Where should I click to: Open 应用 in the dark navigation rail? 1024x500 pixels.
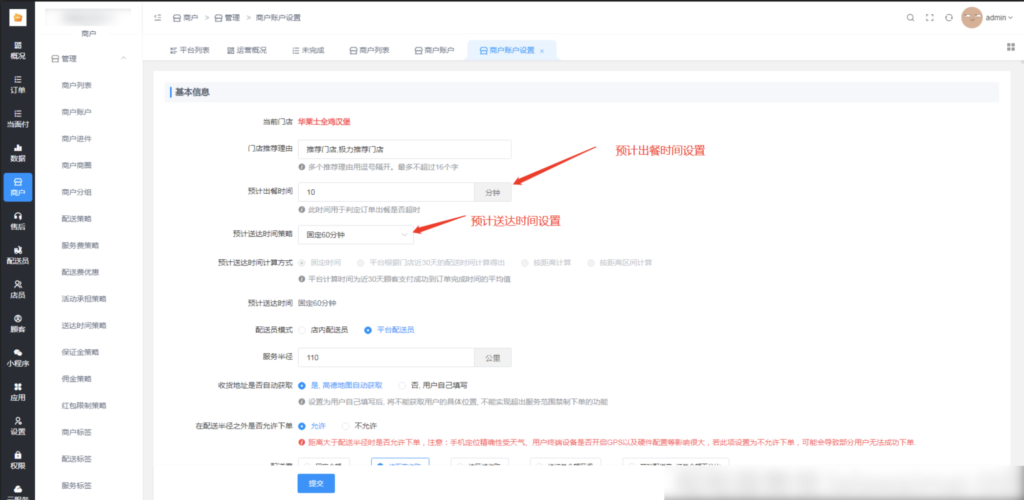tap(18, 392)
